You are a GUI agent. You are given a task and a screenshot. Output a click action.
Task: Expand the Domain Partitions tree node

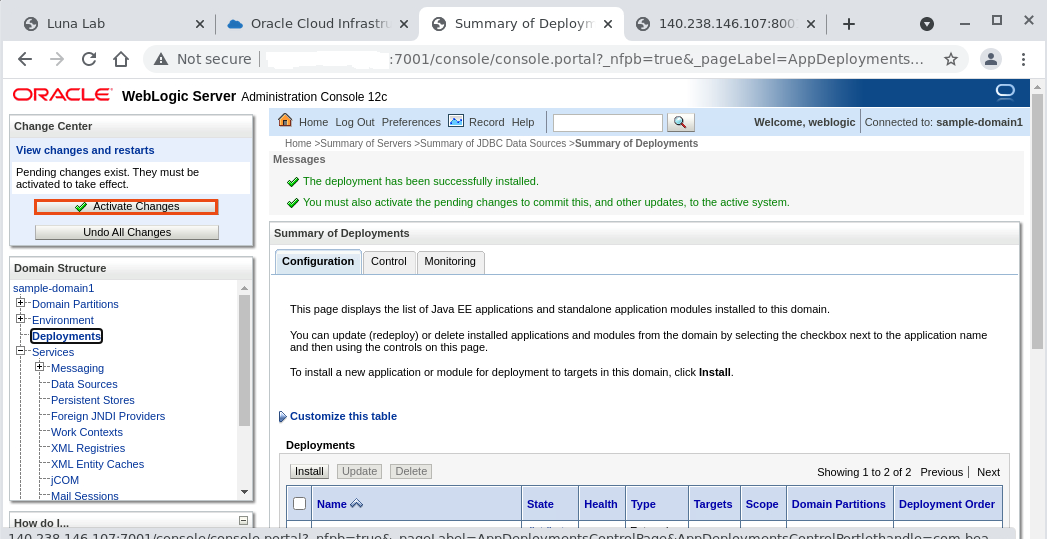(x=21, y=303)
